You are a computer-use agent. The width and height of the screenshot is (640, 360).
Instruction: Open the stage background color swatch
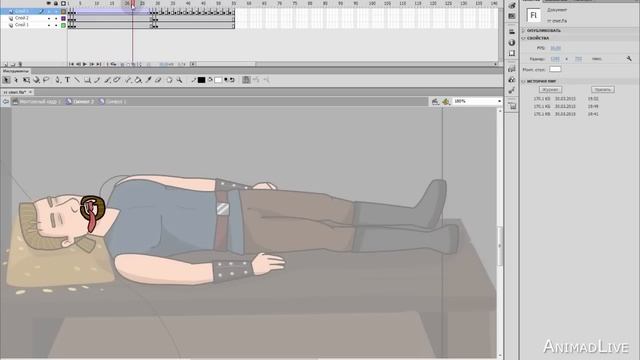coord(555,69)
